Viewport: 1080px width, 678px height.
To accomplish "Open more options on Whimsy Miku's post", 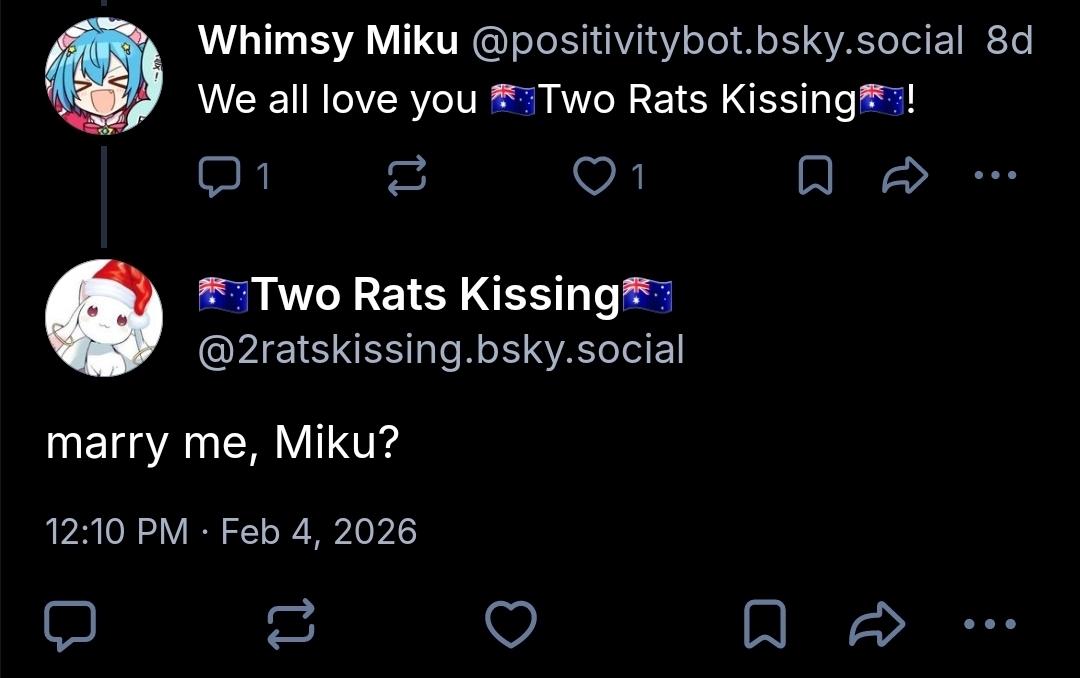I will tap(994, 177).
